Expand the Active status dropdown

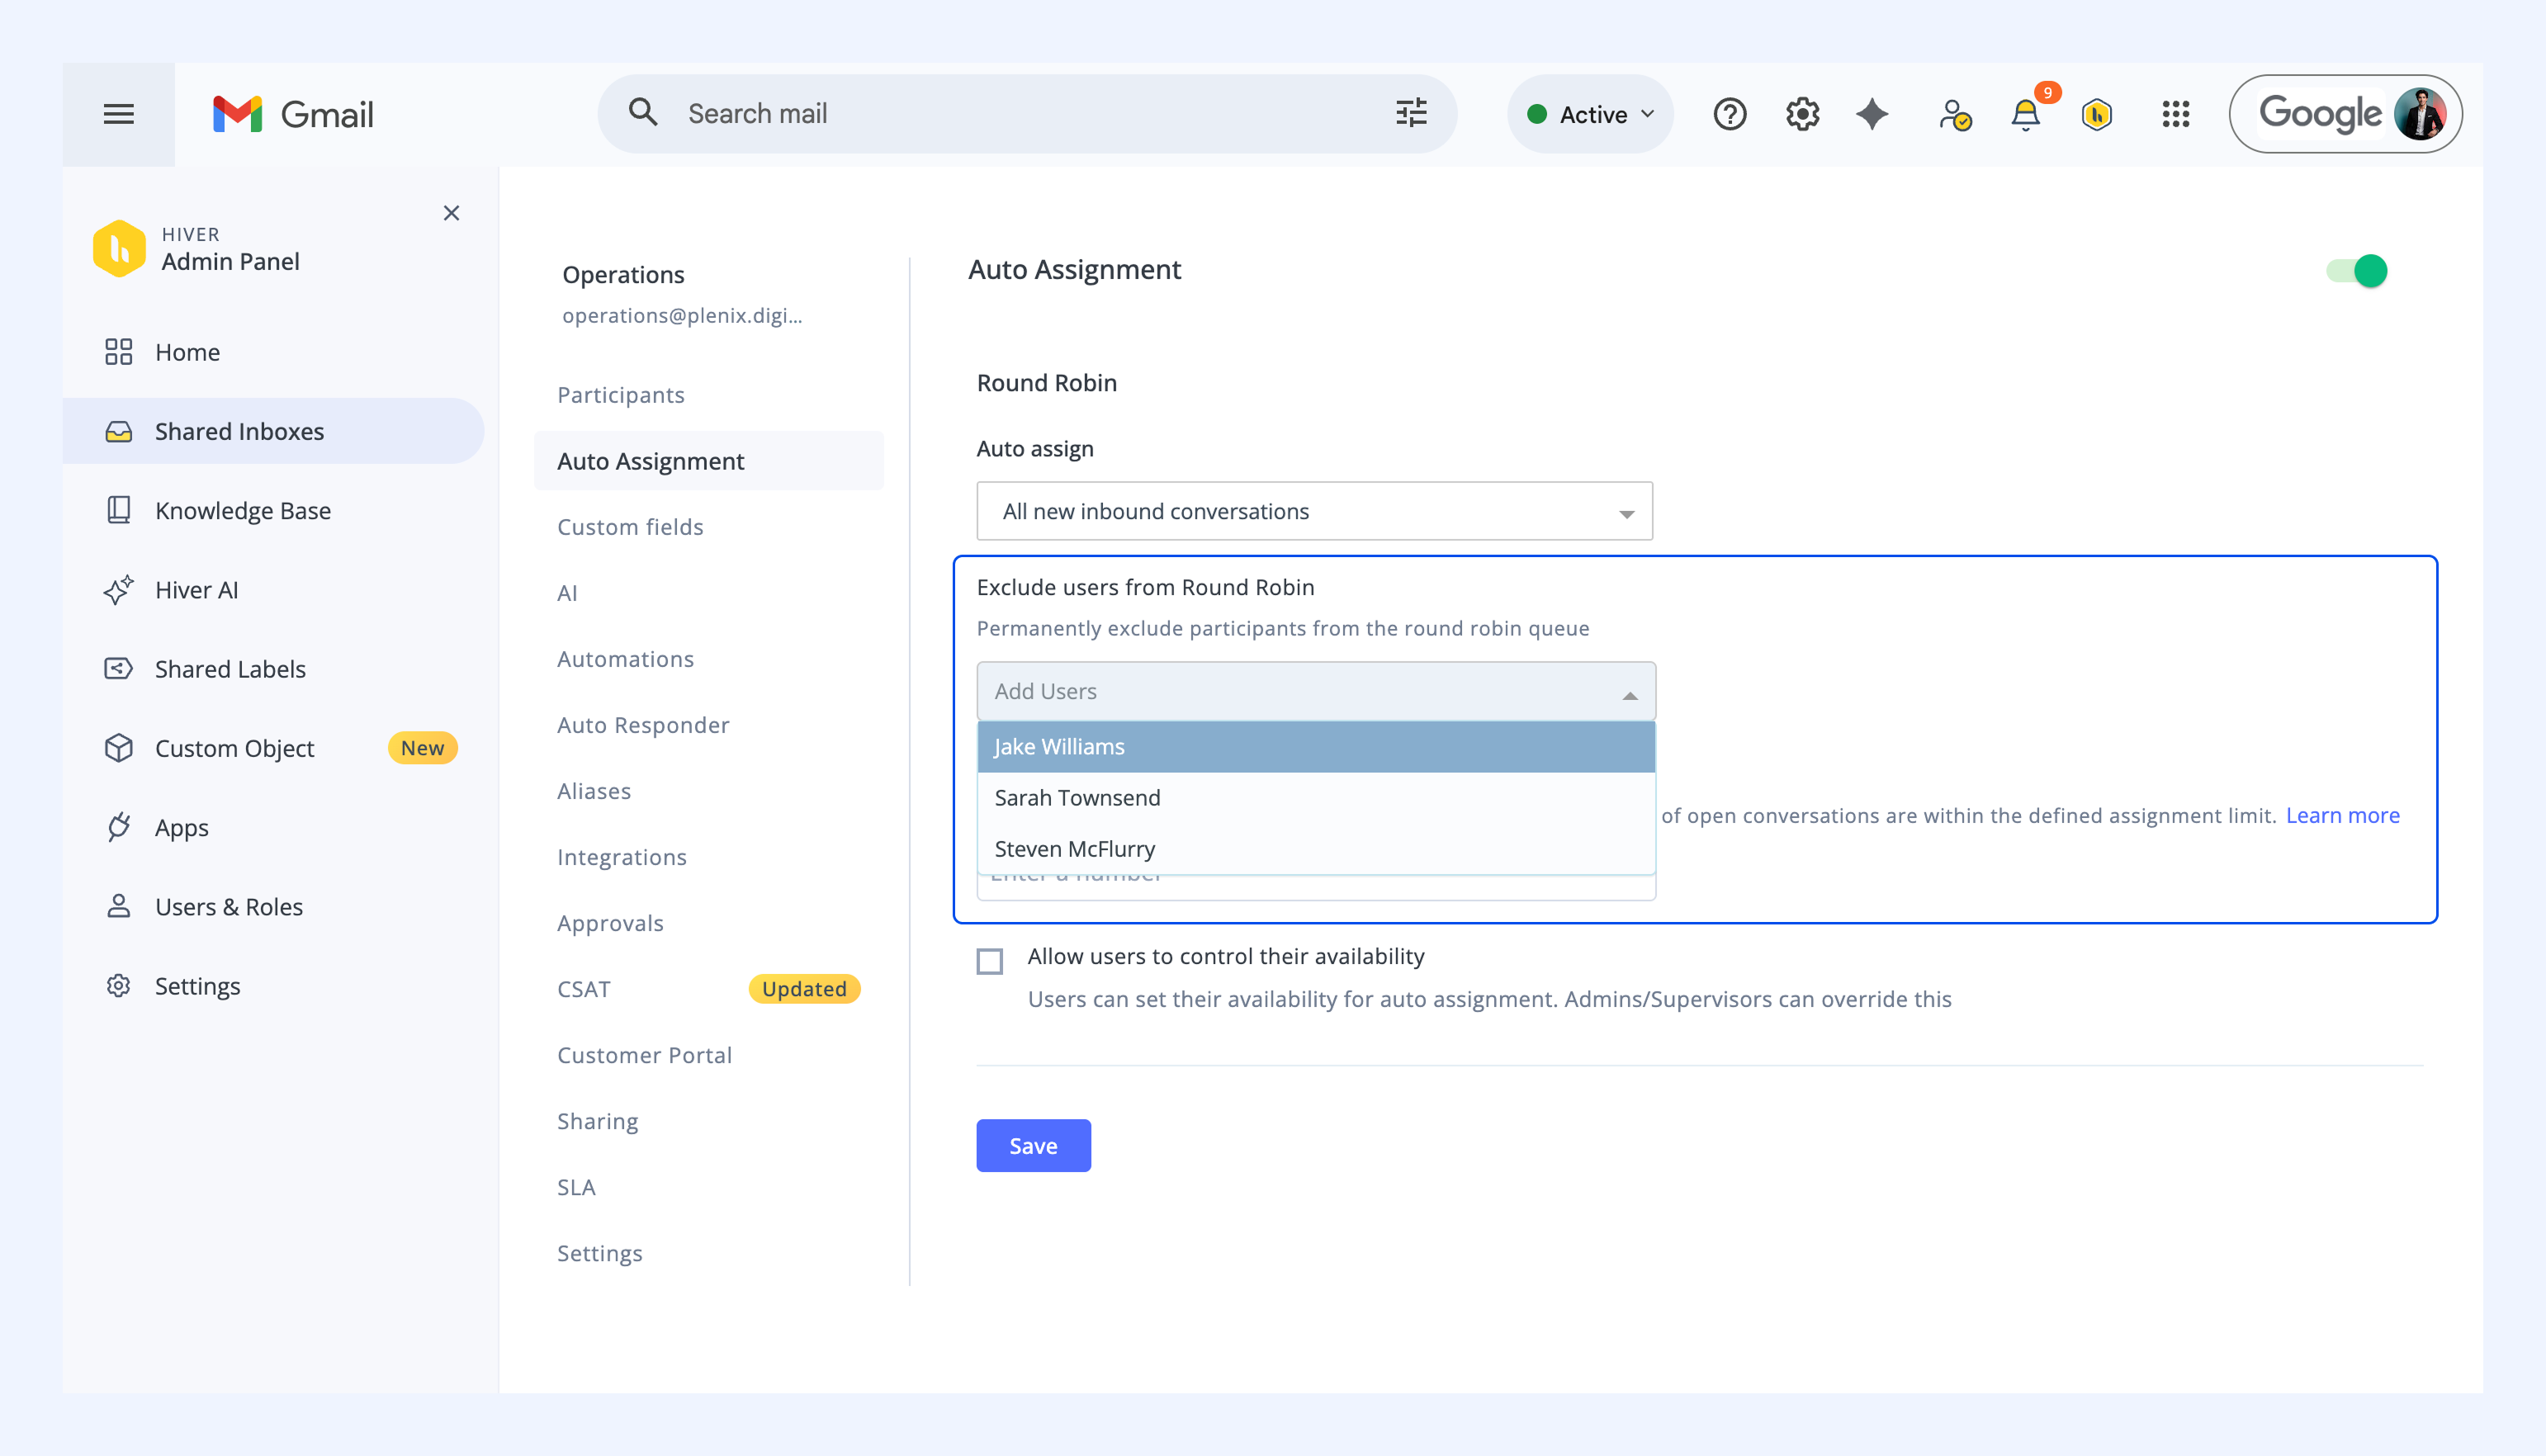1590,114
